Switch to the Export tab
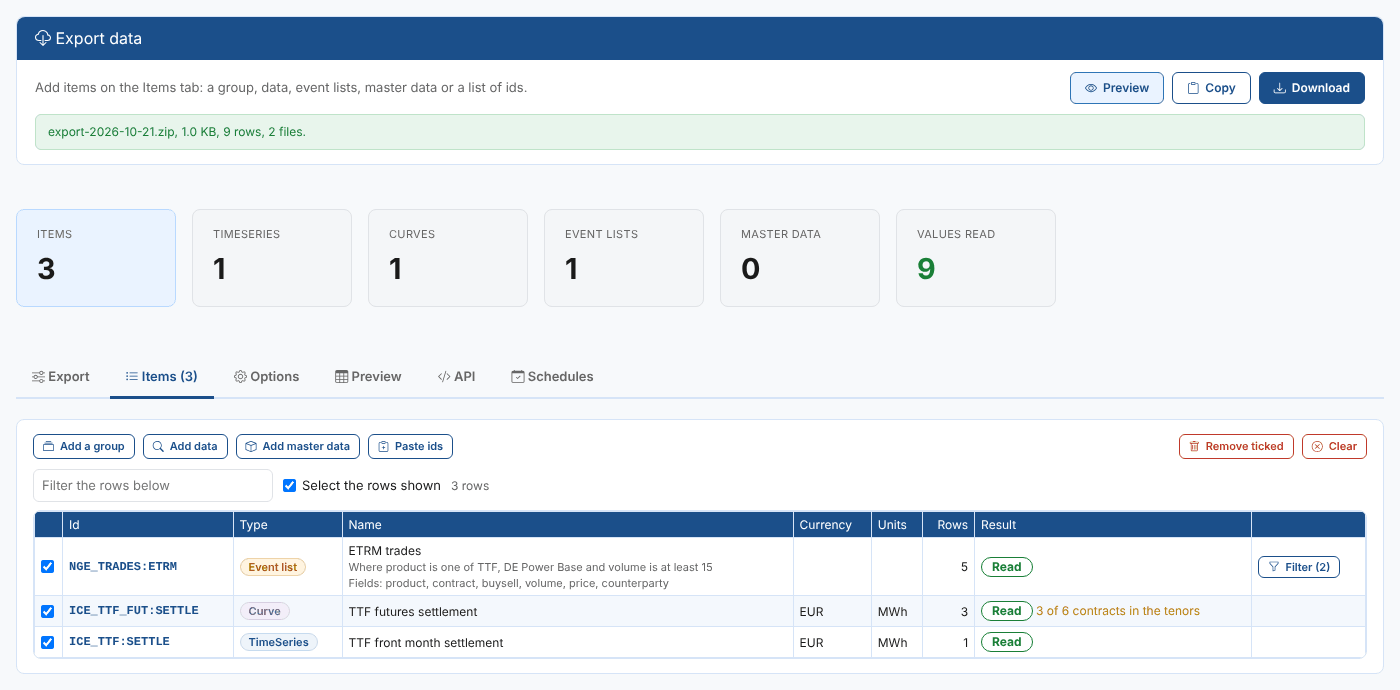1400x690 pixels. click(61, 377)
